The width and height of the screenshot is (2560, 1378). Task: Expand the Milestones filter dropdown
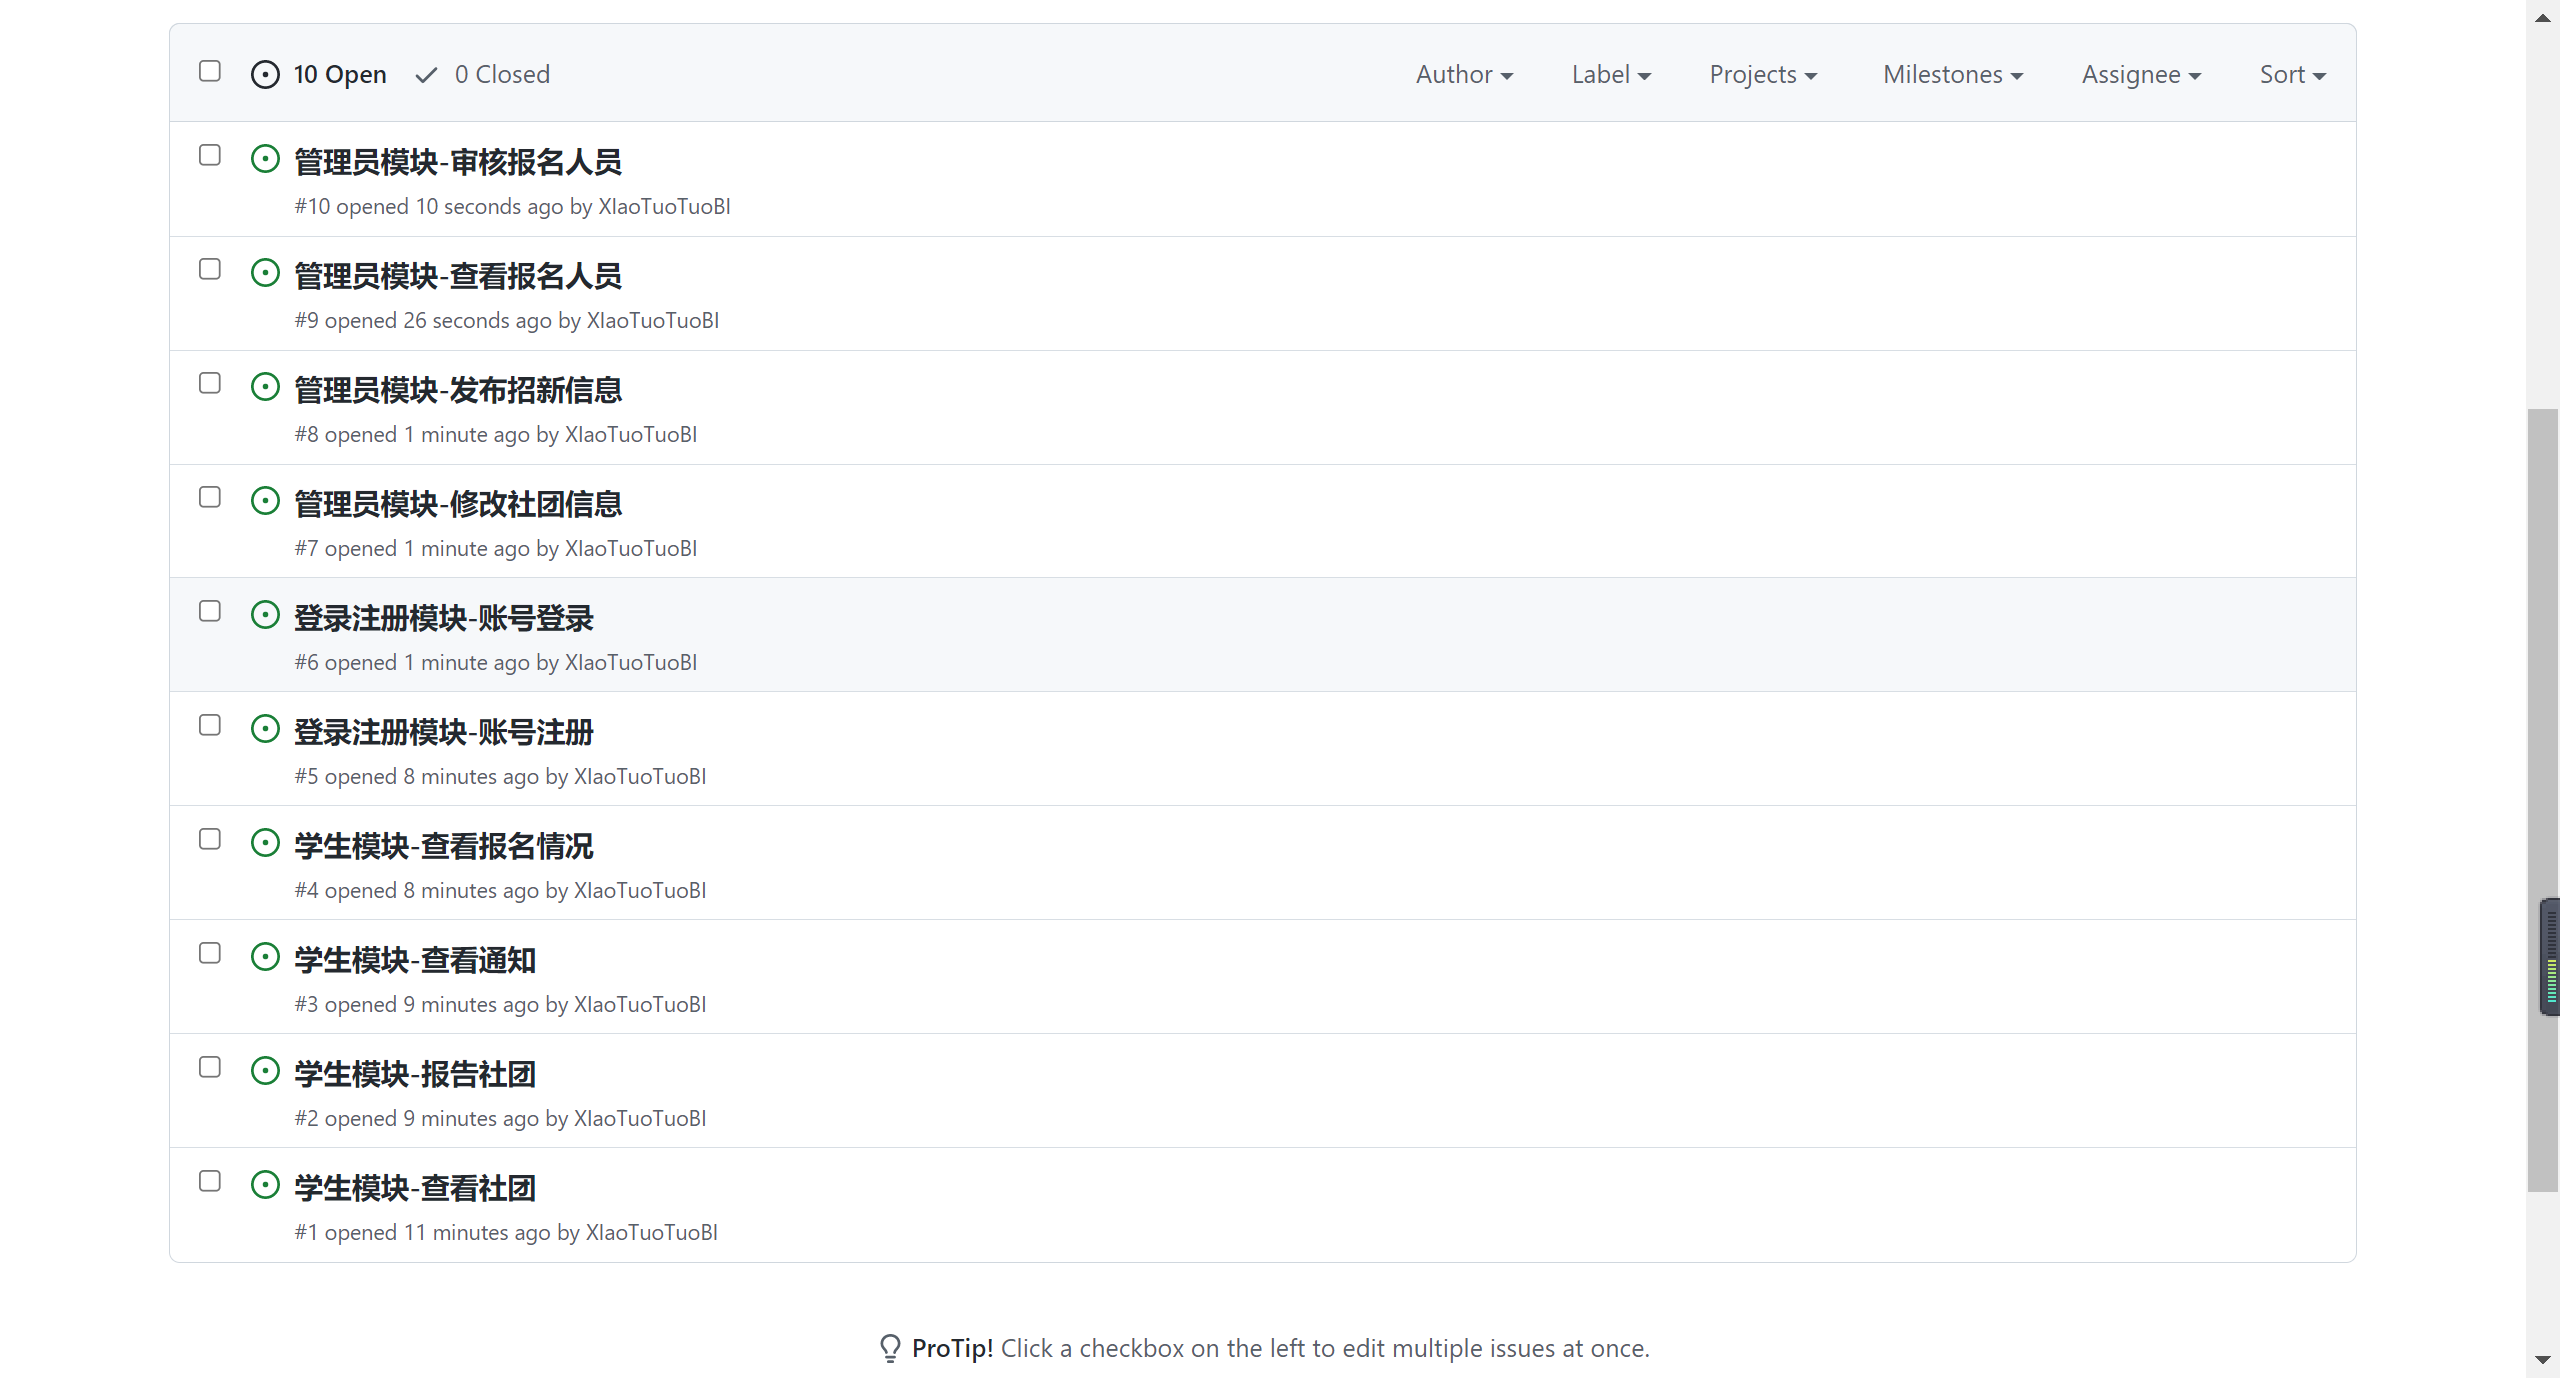click(x=1953, y=75)
